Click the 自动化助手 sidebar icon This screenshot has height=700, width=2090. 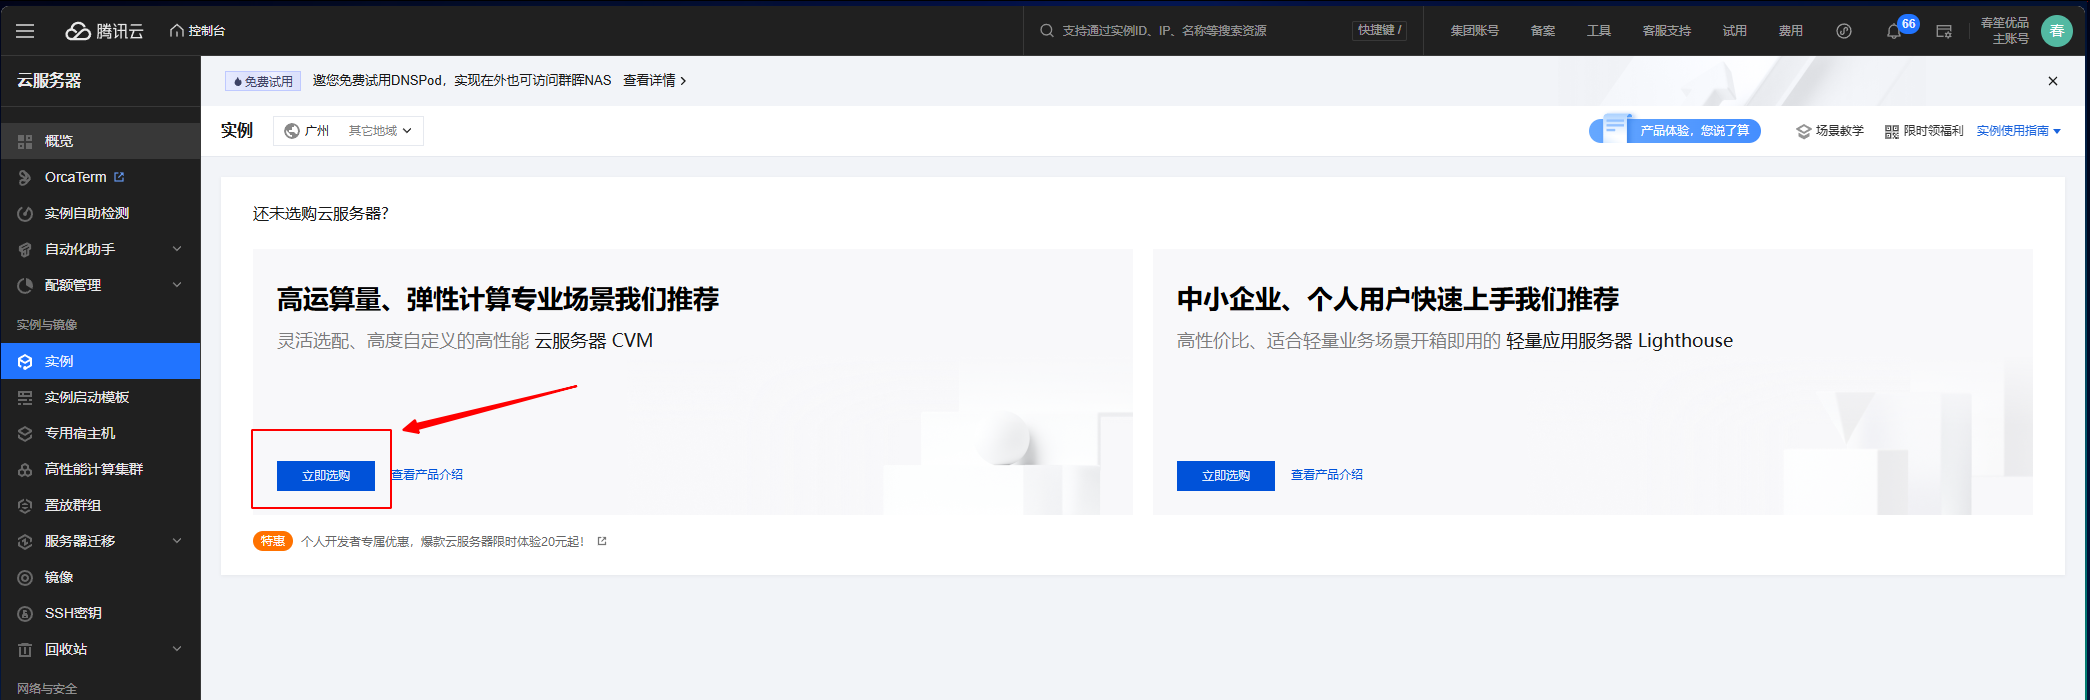(25, 249)
